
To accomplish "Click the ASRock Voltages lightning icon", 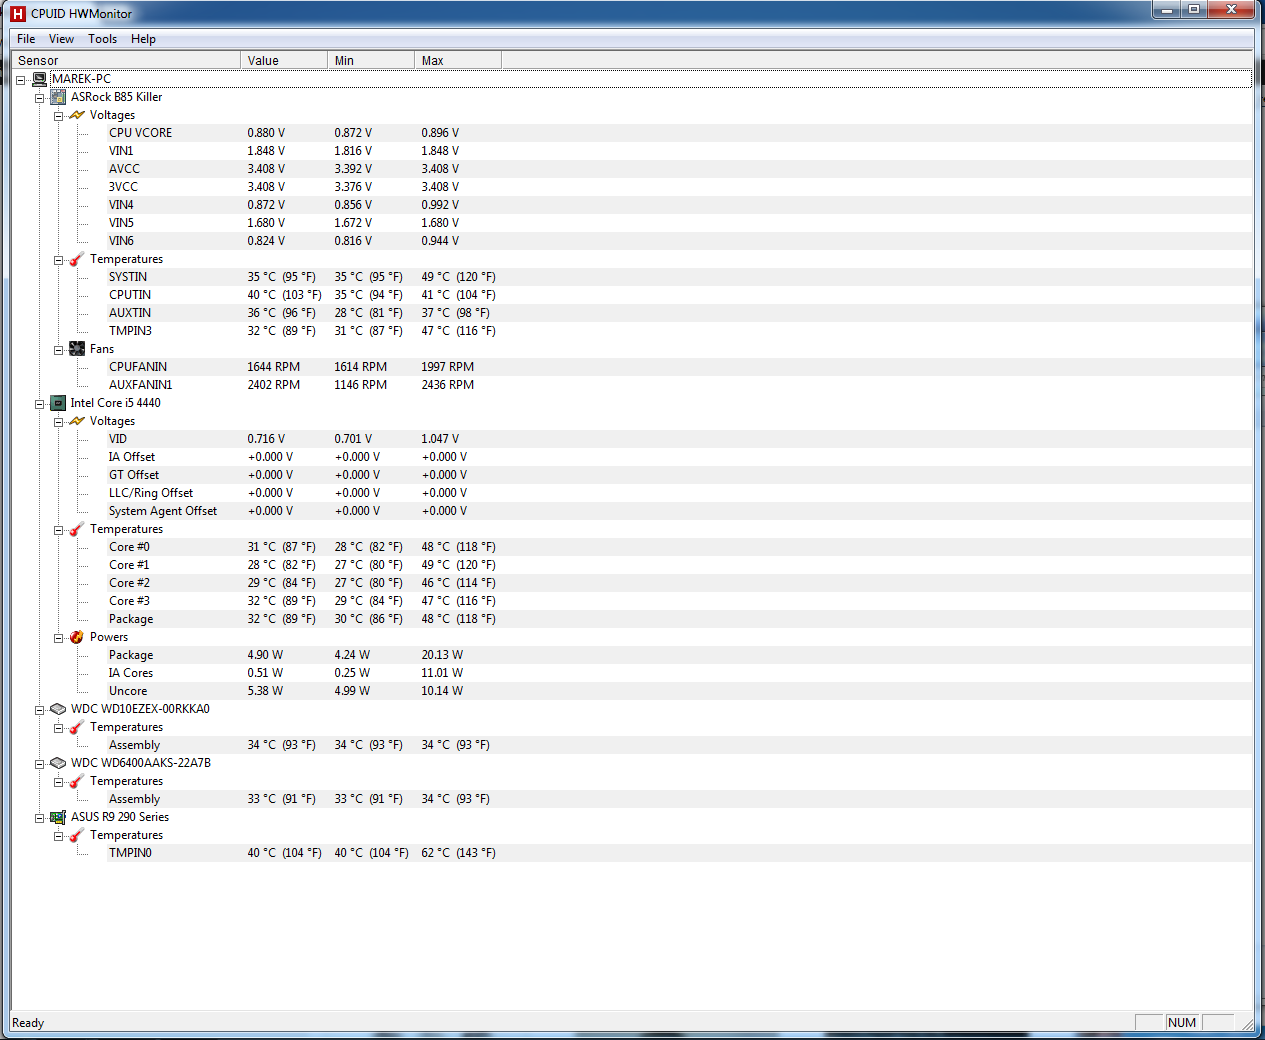I will click(x=77, y=115).
